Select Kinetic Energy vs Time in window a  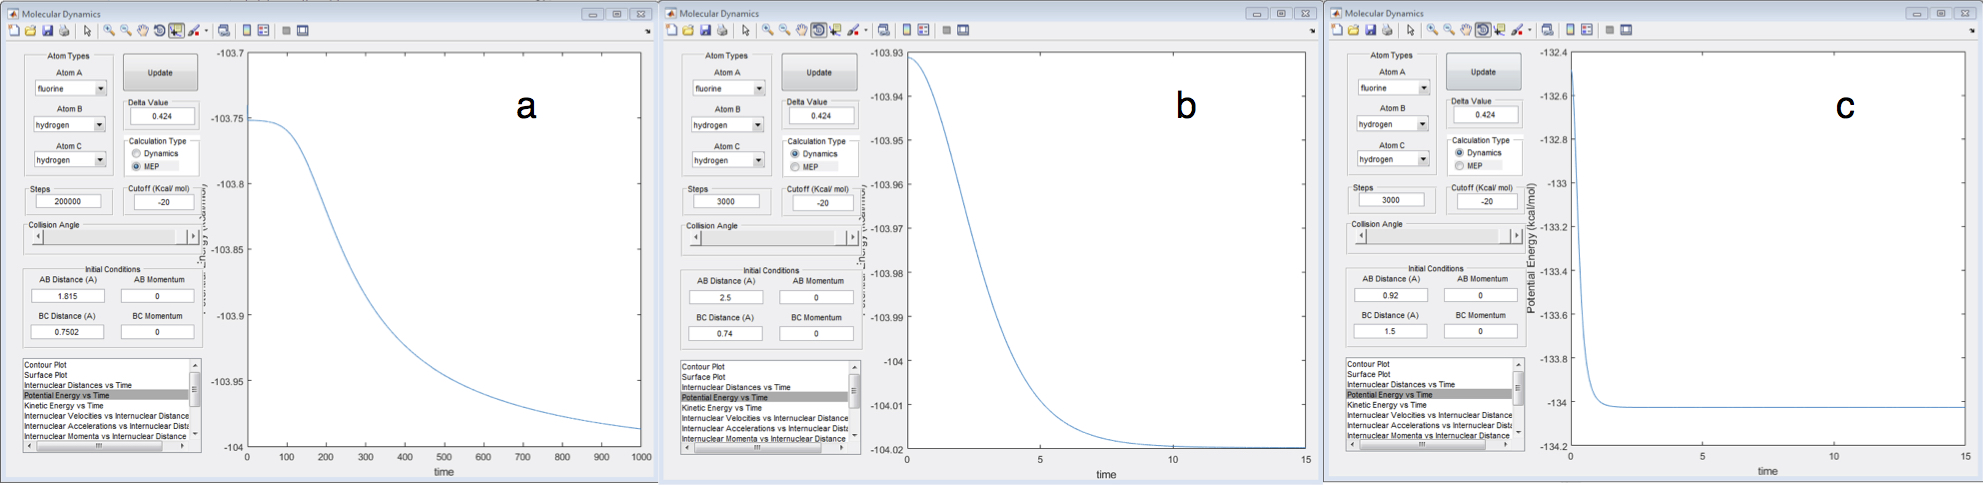(x=64, y=406)
